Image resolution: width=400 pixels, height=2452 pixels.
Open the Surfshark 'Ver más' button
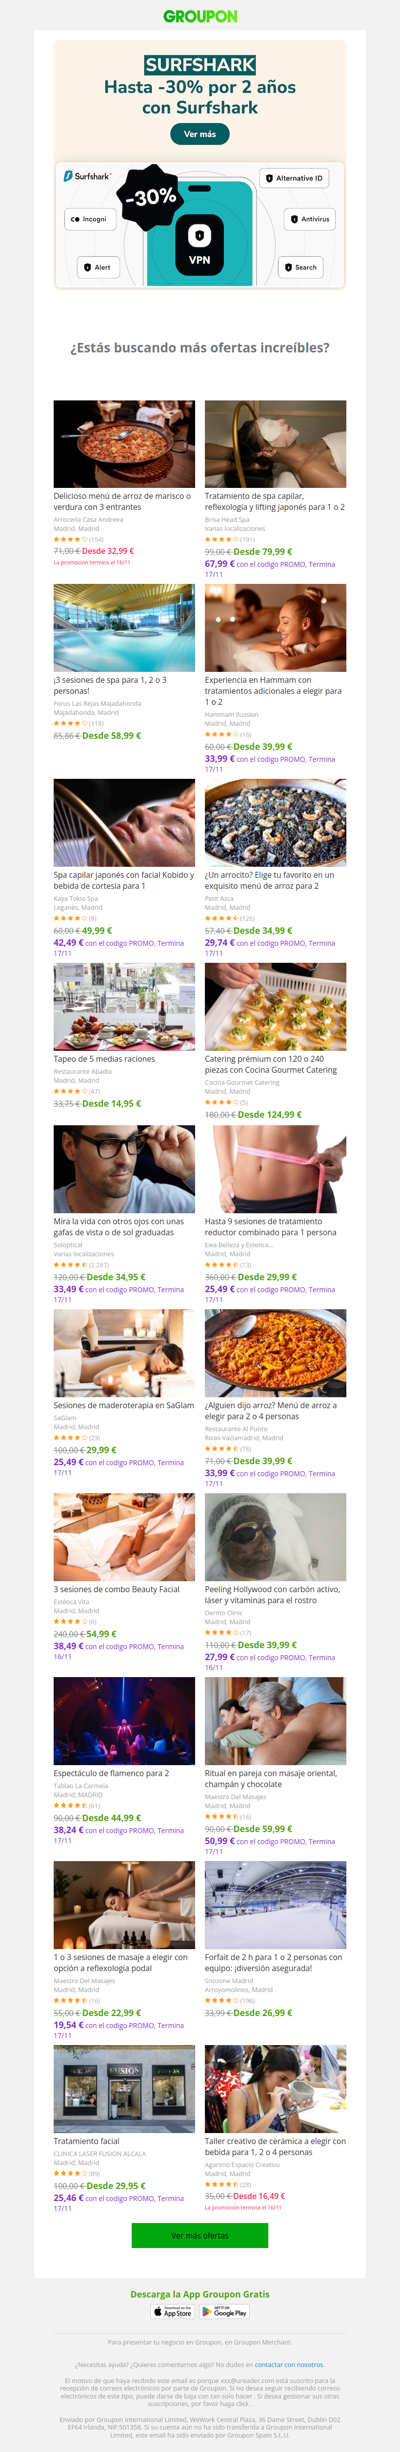point(200,134)
